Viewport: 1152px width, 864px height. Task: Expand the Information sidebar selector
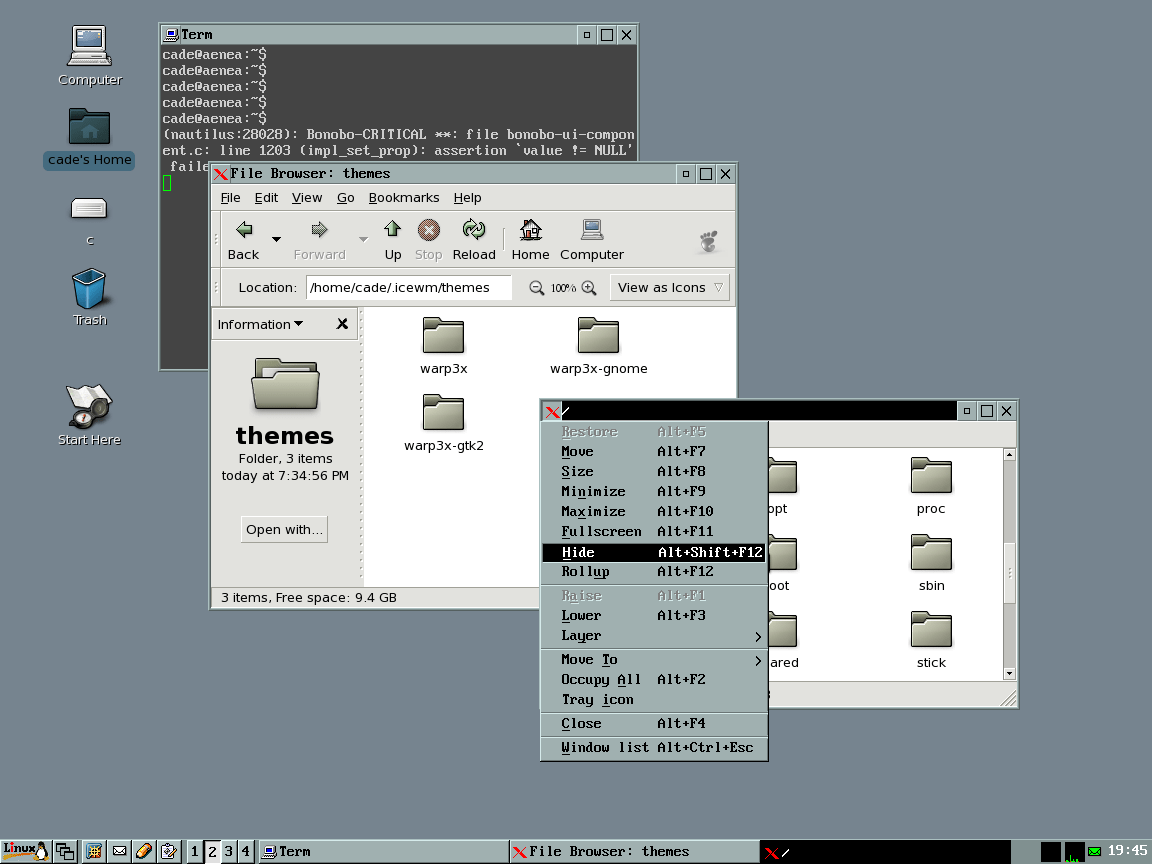click(x=260, y=324)
